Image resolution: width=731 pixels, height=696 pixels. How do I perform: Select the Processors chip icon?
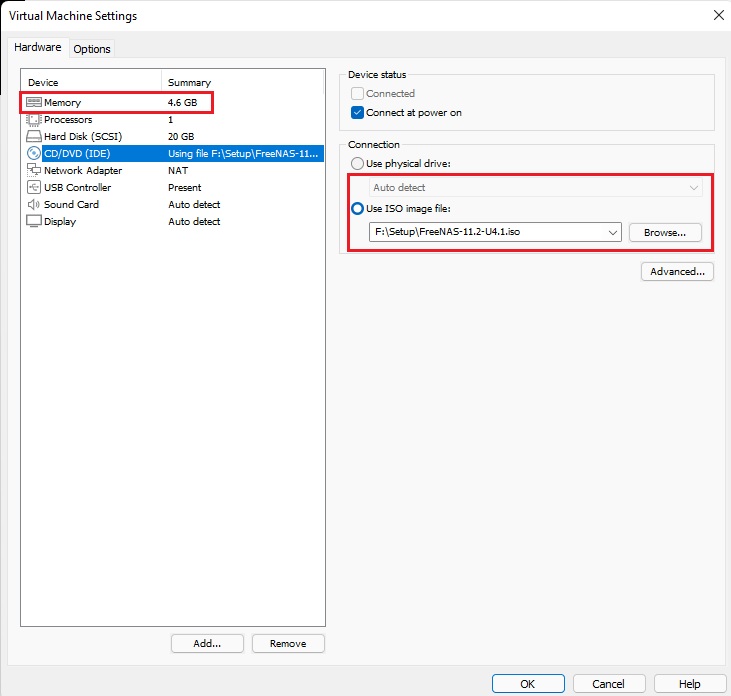pyautogui.click(x=34, y=119)
